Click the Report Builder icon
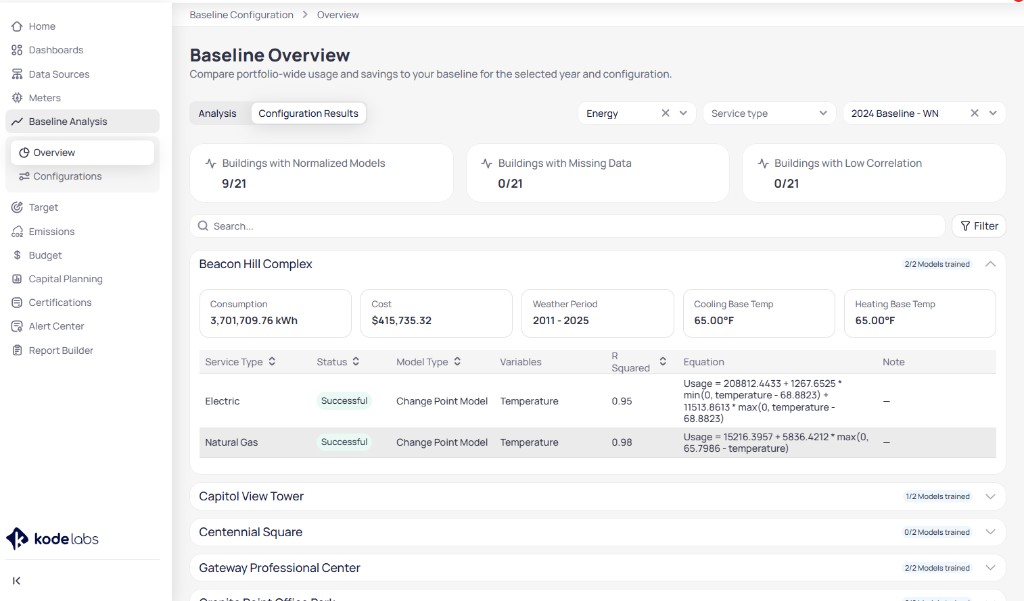The width and height of the screenshot is (1024, 601). [17, 350]
